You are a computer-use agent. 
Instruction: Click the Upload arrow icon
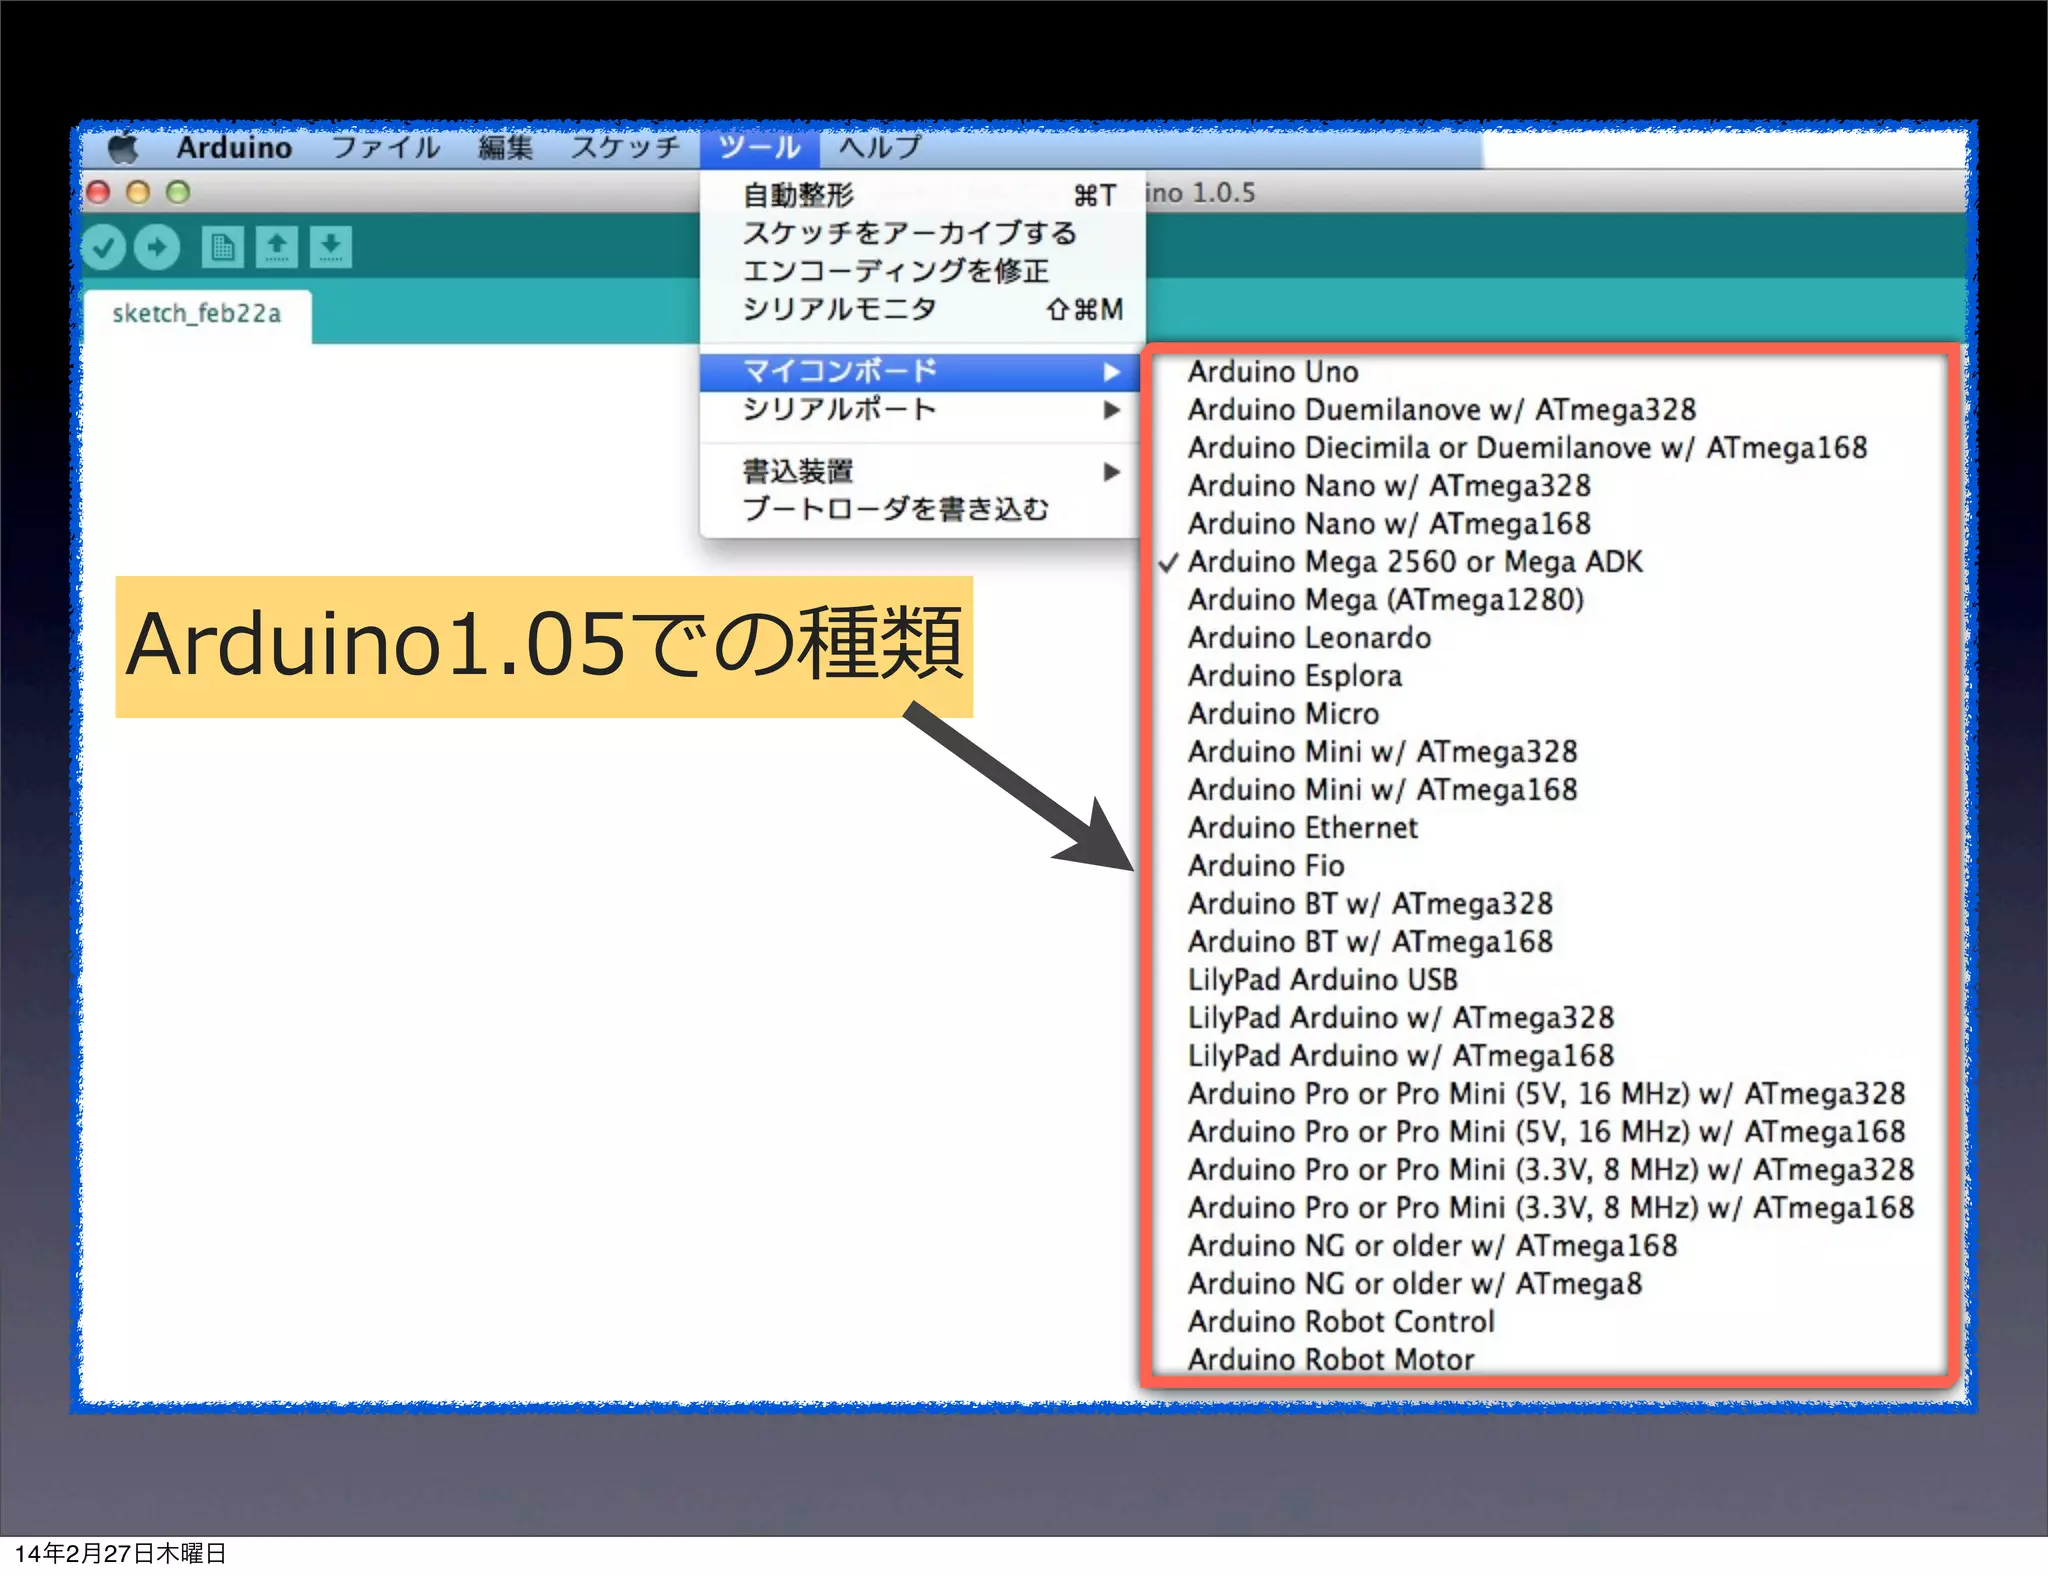[x=157, y=246]
